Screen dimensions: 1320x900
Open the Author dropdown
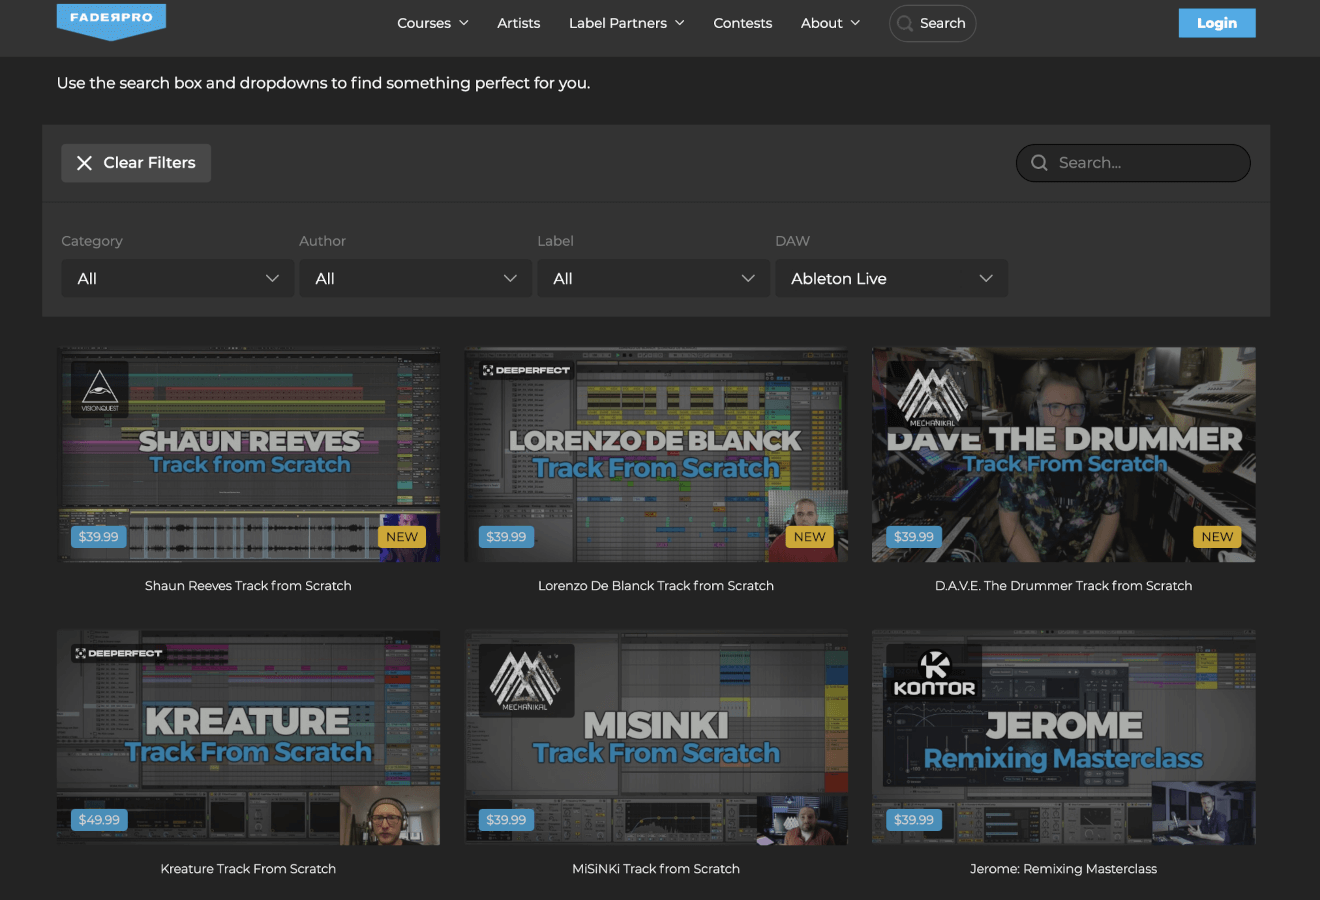[x=416, y=278]
